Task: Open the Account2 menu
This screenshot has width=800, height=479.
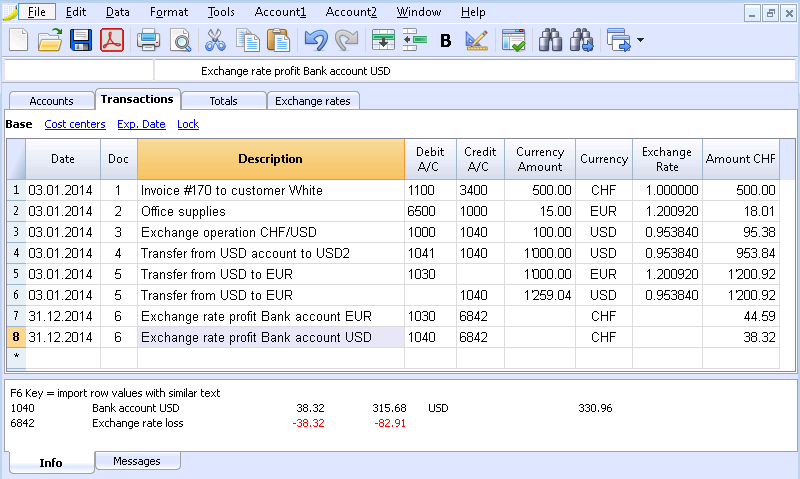Action: click(351, 12)
